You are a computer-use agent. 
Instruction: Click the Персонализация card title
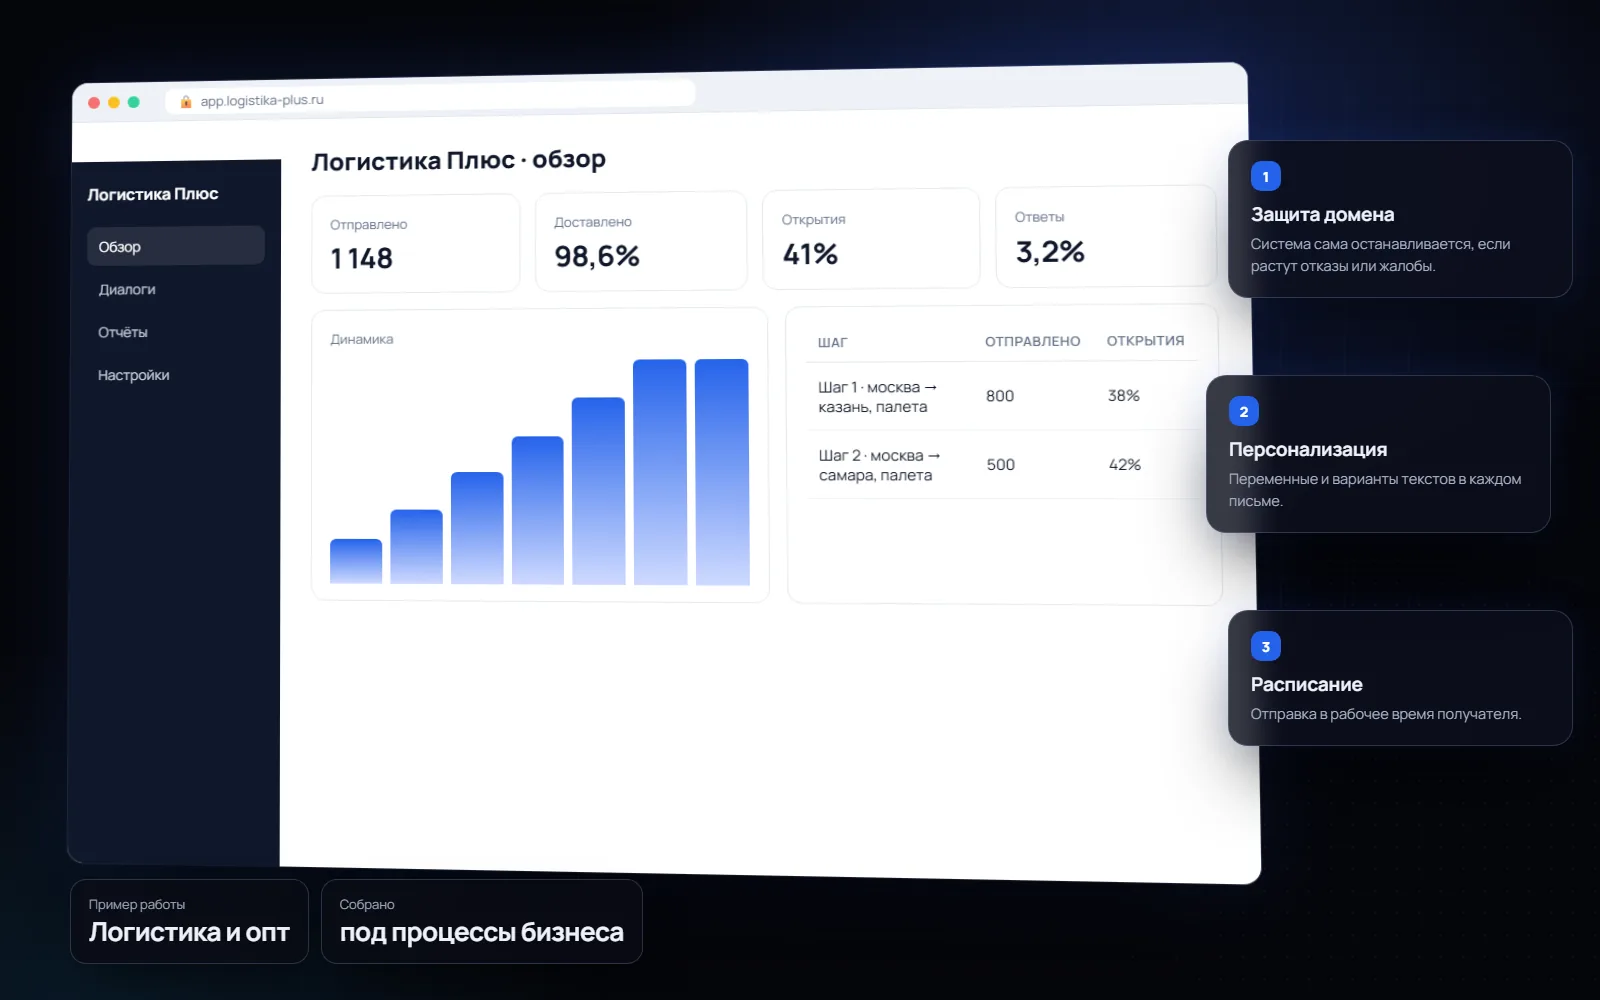1308,450
